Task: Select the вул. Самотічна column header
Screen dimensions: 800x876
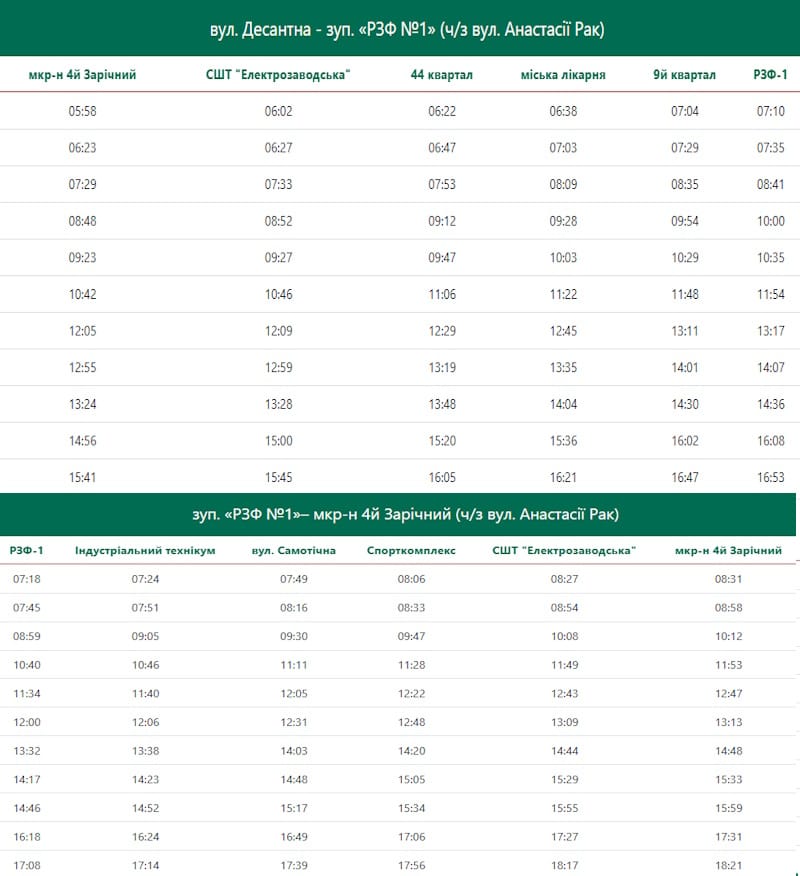Action: pyautogui.click(x=293, y=550)
